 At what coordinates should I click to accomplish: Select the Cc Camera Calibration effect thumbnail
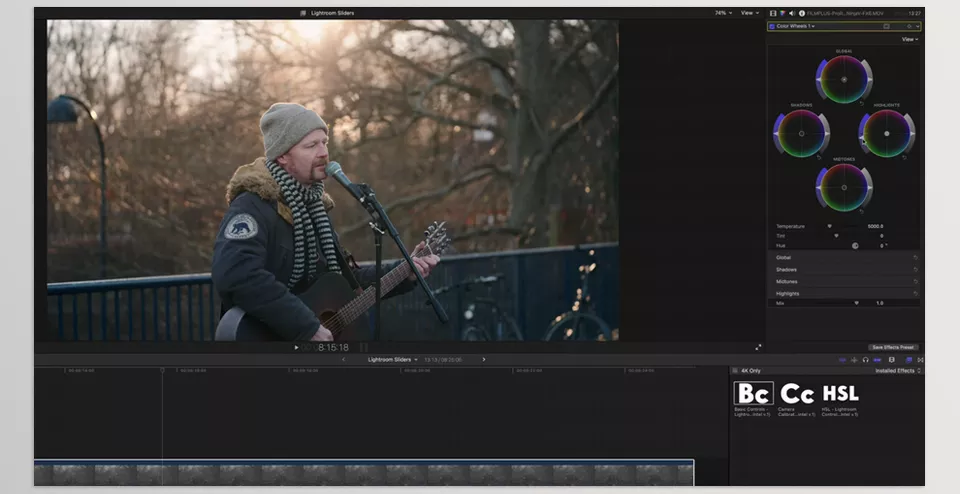click(x=797, y=394)
